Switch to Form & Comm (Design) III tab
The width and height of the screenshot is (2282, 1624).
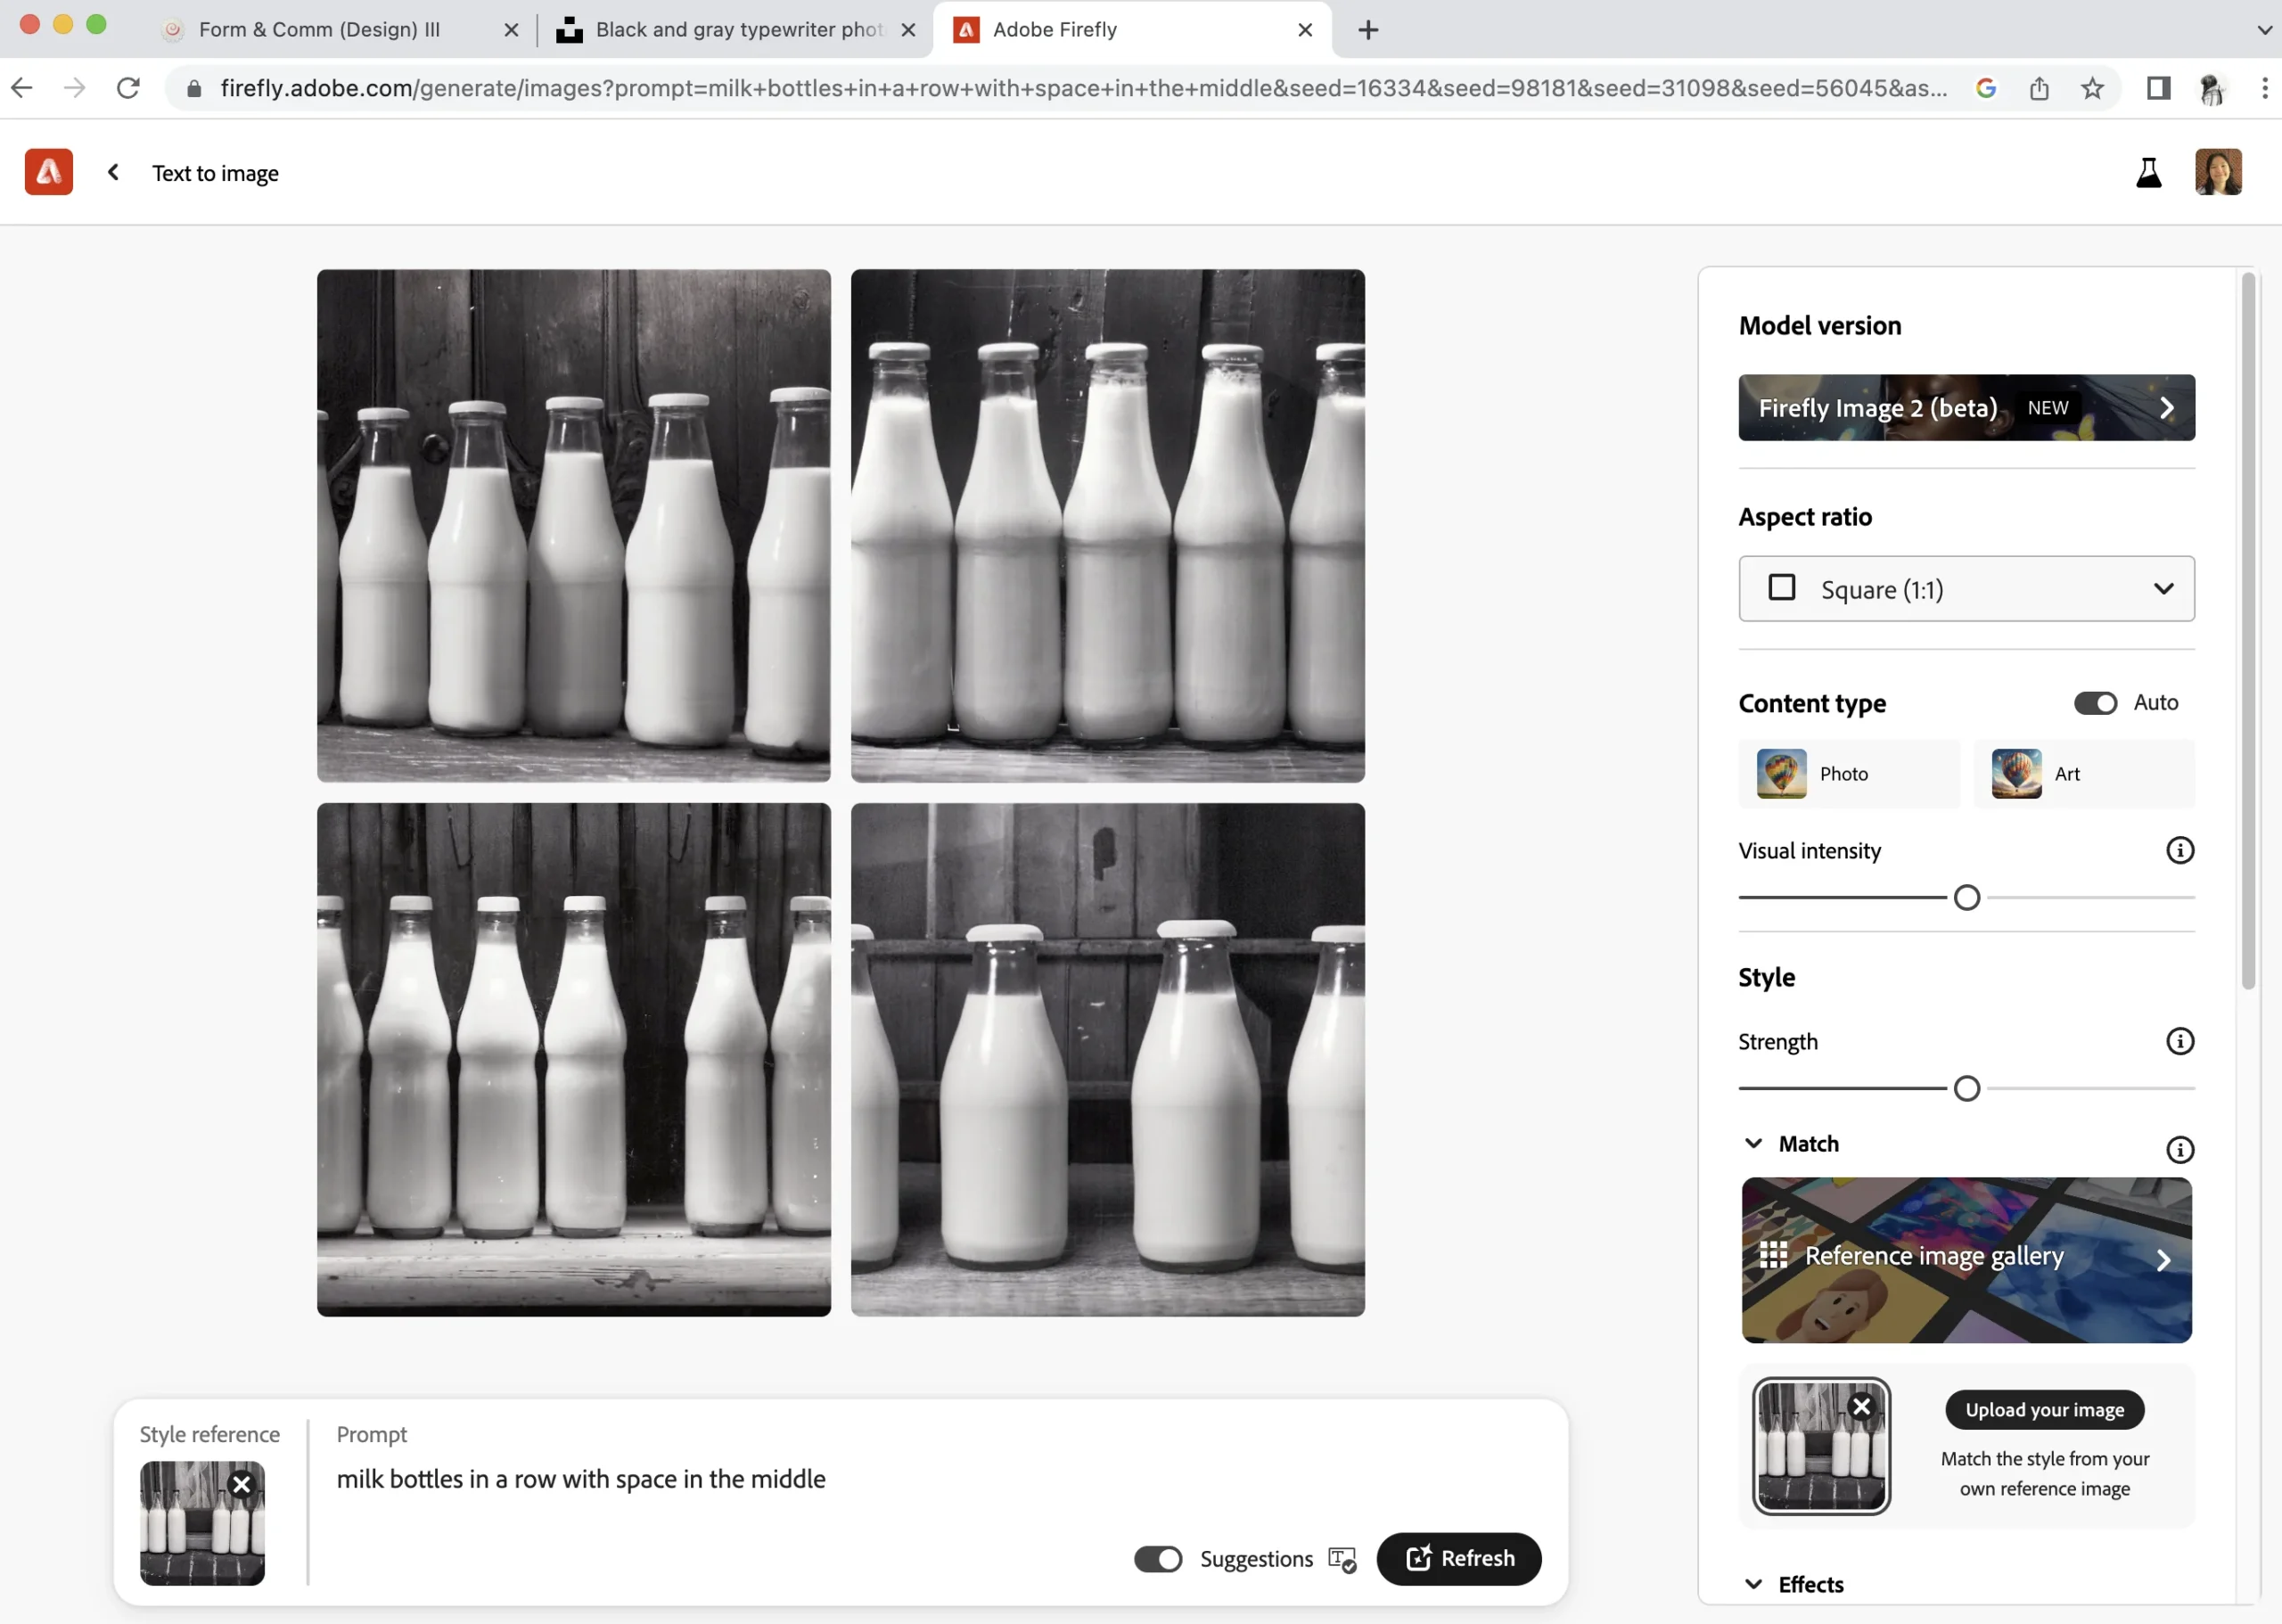(x=320, y=29)
